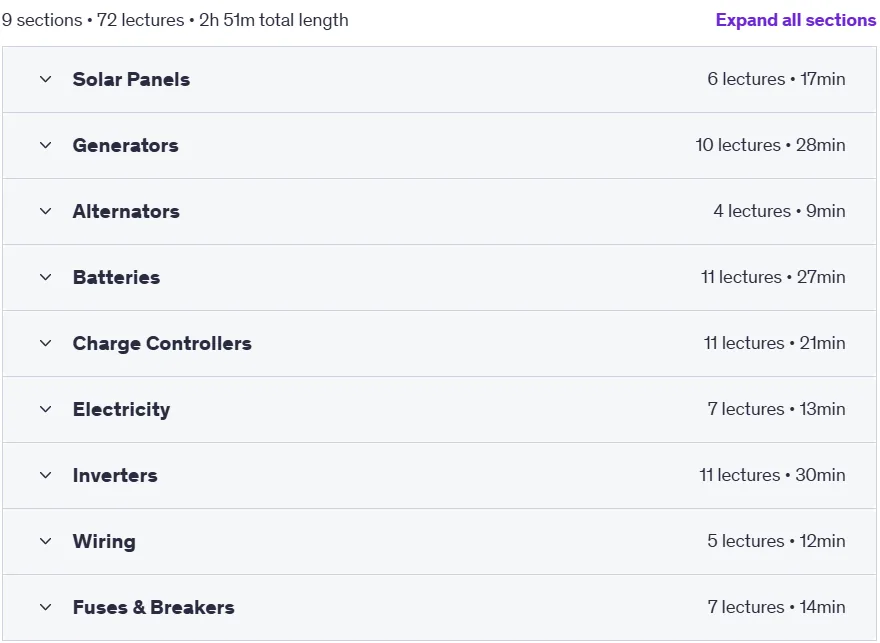Viewport: 880px width, 643px height.
Task: Click the chevron beside Batteries
Action: [x=45, y=277]
